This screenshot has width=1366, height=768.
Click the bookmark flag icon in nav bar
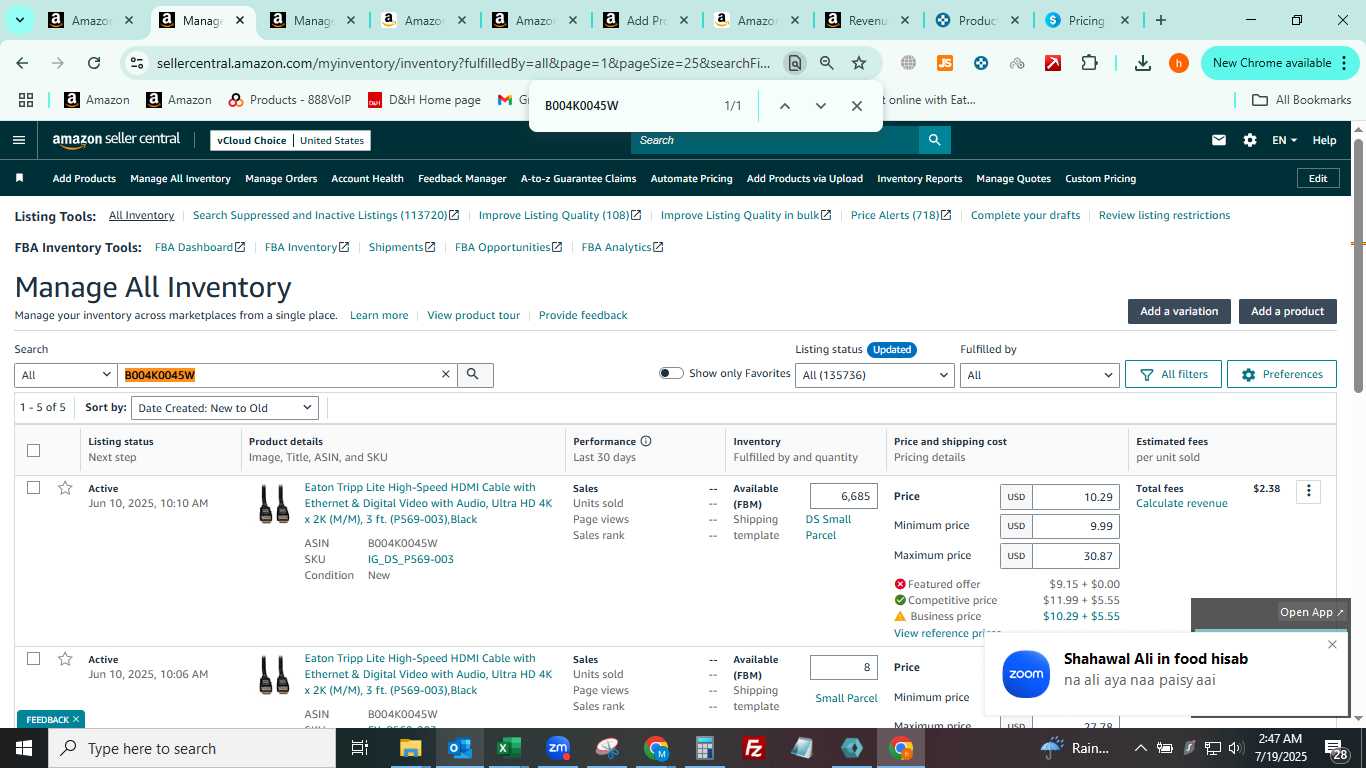pyautogui.click(x=19, y=178)
